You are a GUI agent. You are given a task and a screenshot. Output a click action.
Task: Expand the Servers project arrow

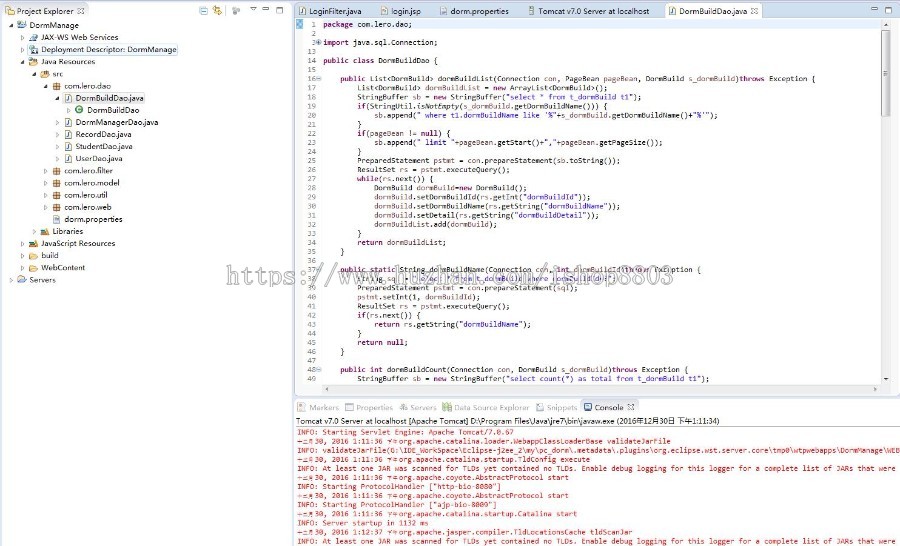click(x=11, y=280)
